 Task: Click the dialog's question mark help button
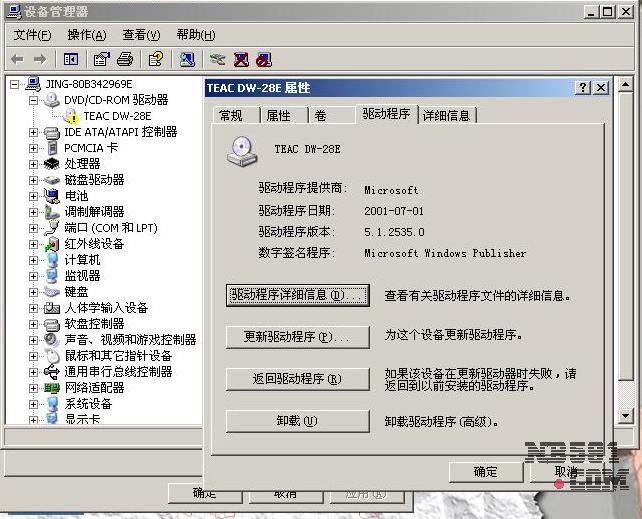point(583,88)
